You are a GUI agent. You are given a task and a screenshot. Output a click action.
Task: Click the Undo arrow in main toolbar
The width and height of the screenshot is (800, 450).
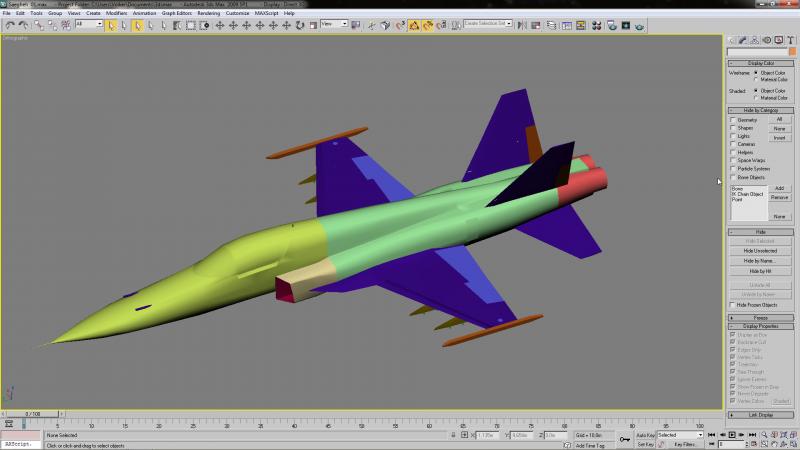(x=10, y=25)
